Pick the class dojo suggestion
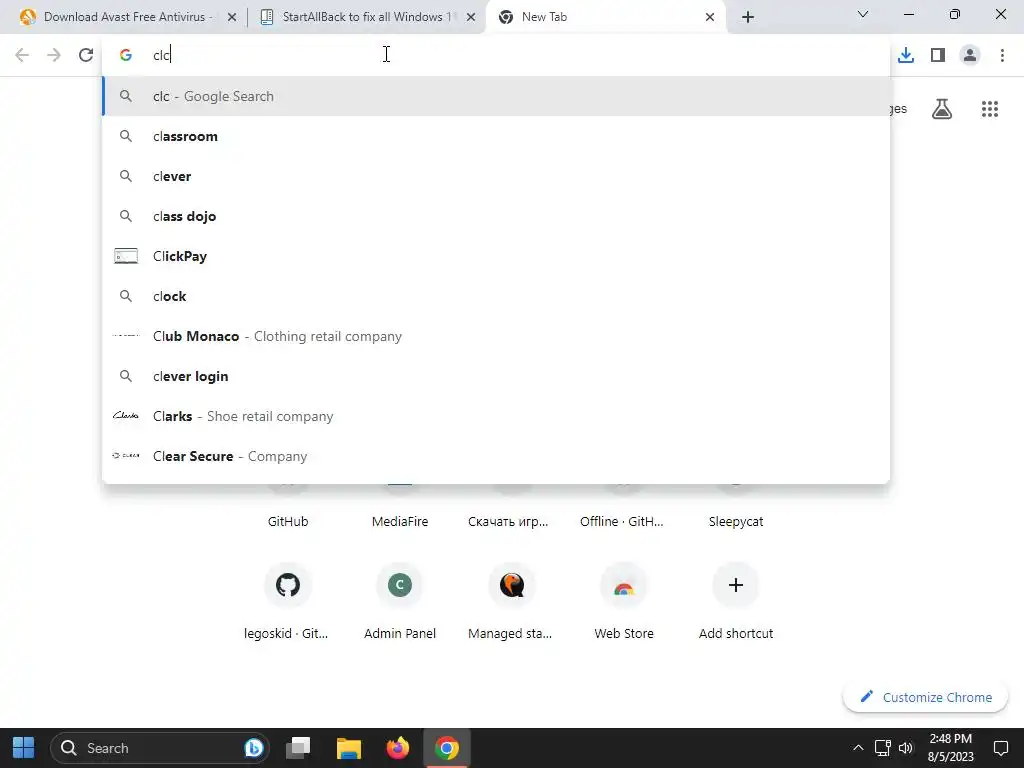This screenshot has height=768, width=1024. point(496,216)
